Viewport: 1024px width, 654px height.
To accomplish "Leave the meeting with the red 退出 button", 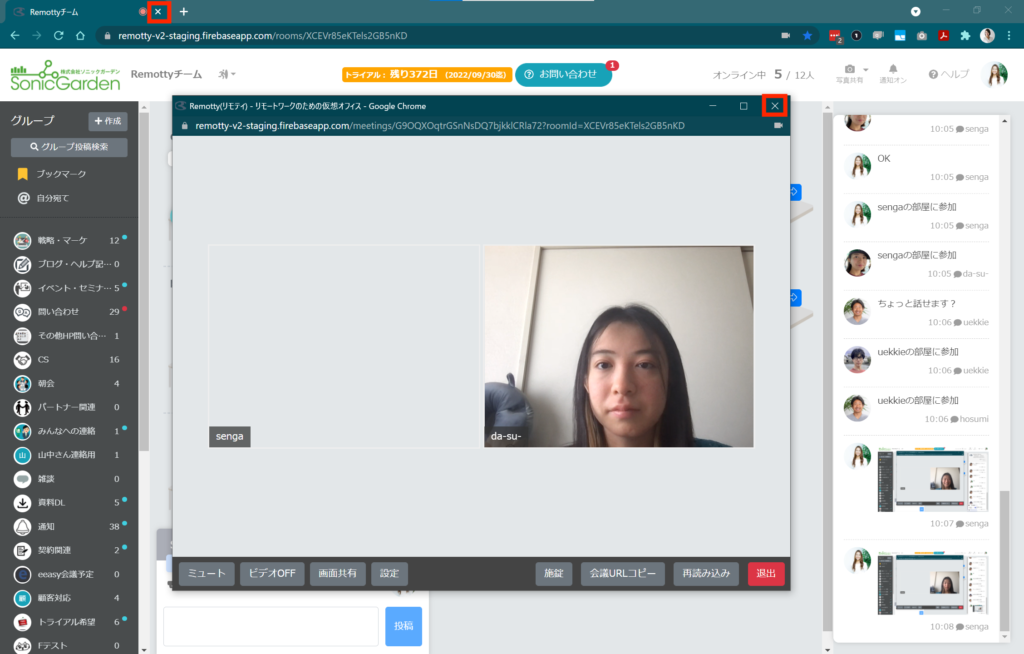I will 766,574.
